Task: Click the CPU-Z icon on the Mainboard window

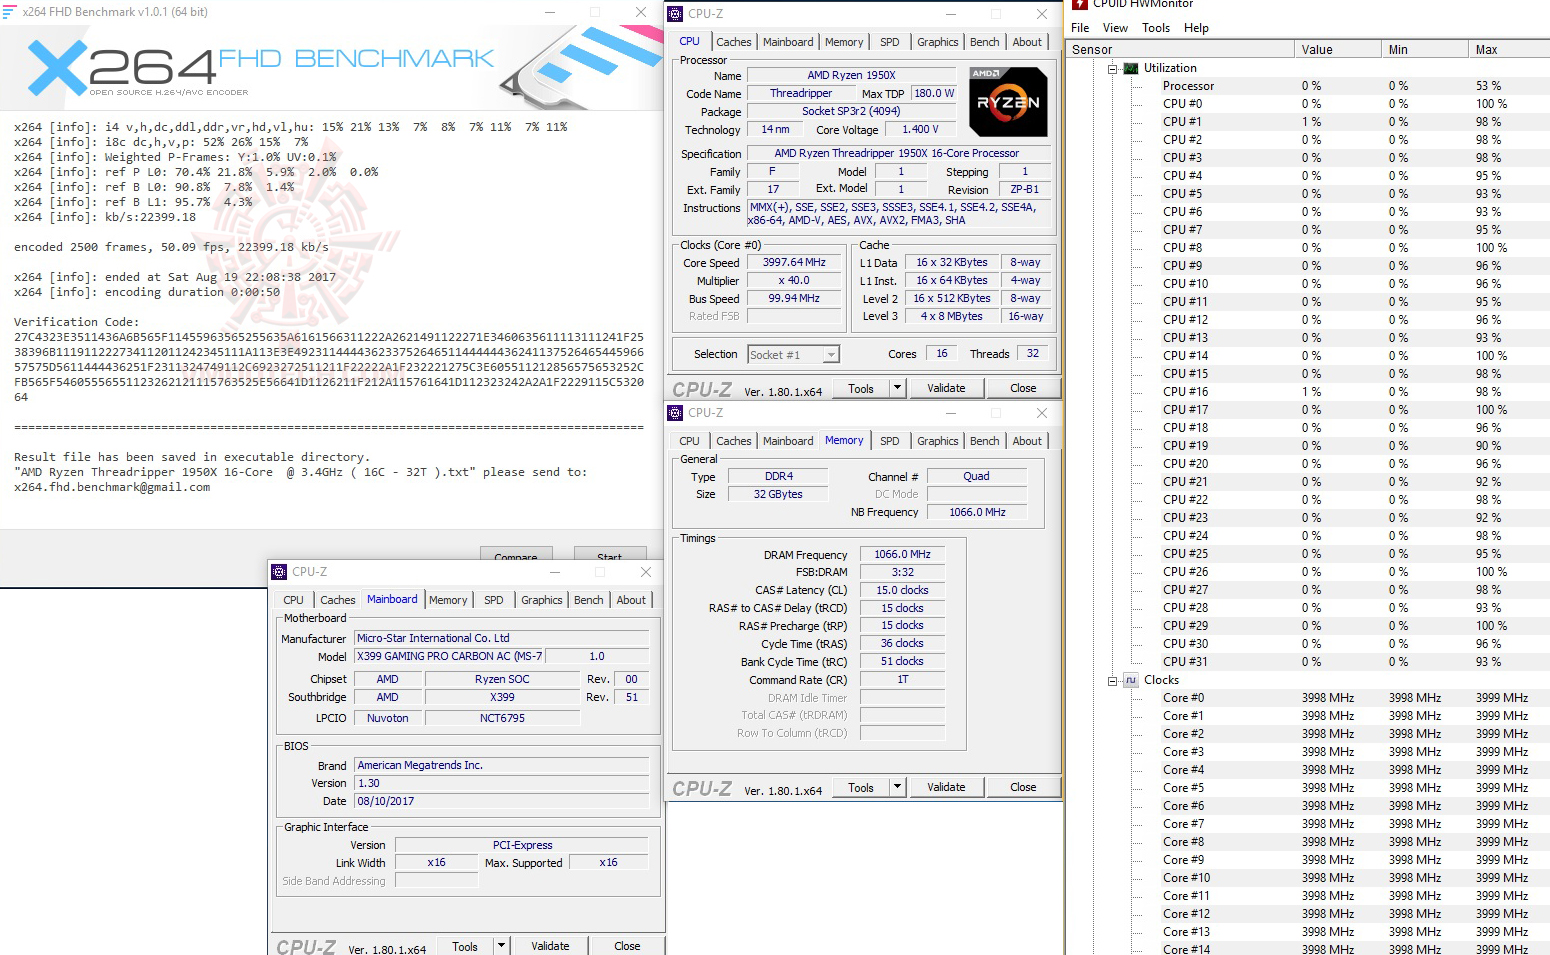Action: (x=277, y=571)
